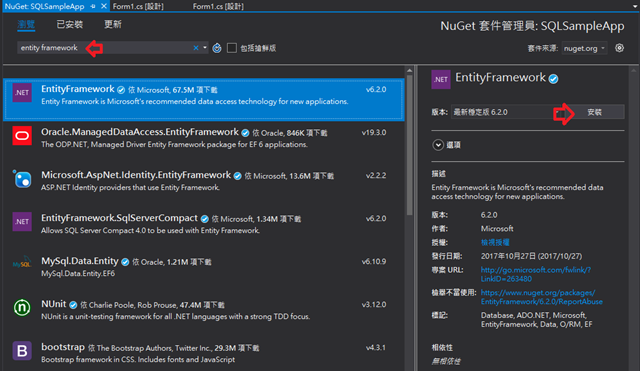Clear the search text with X icon
The height and width of the screenshot is (371, 640).
click(x=196, y=48)
